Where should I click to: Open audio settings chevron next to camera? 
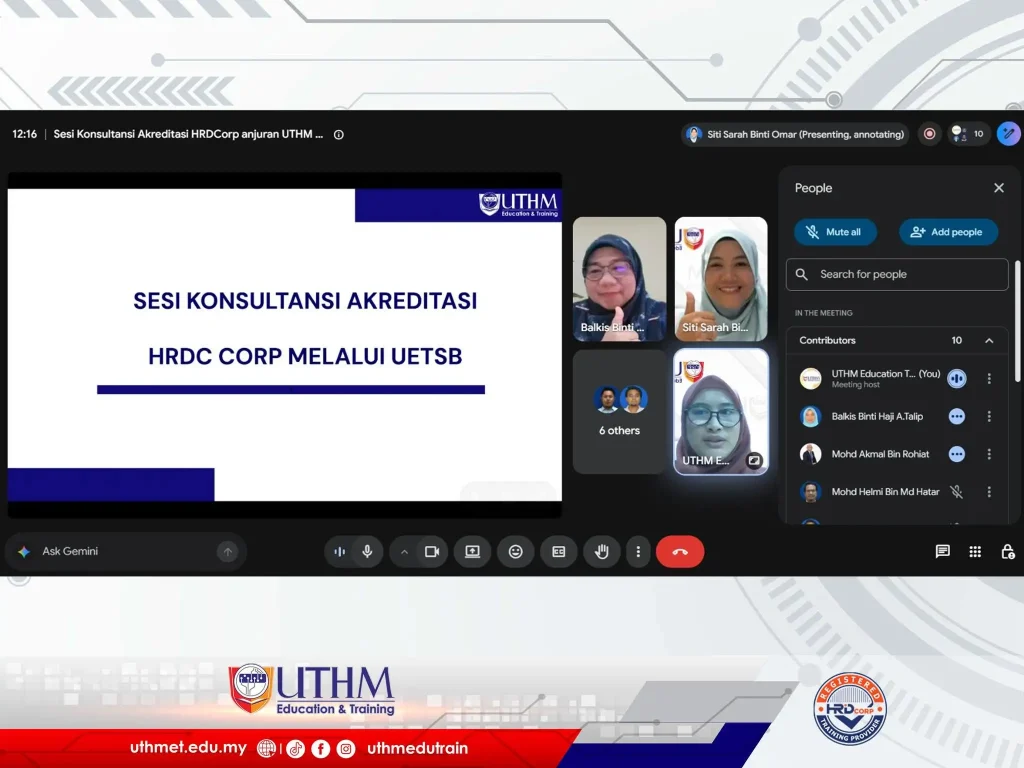404,552
